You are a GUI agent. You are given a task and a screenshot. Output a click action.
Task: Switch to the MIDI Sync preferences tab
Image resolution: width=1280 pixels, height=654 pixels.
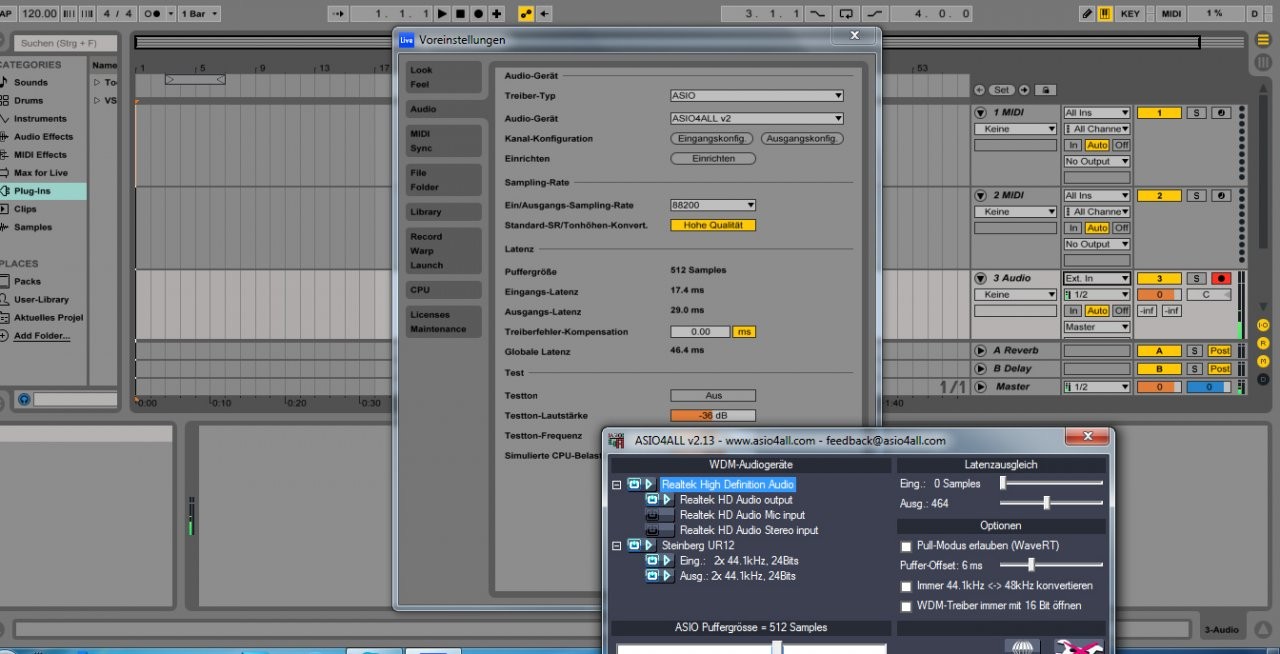click(x=443, y=141)
